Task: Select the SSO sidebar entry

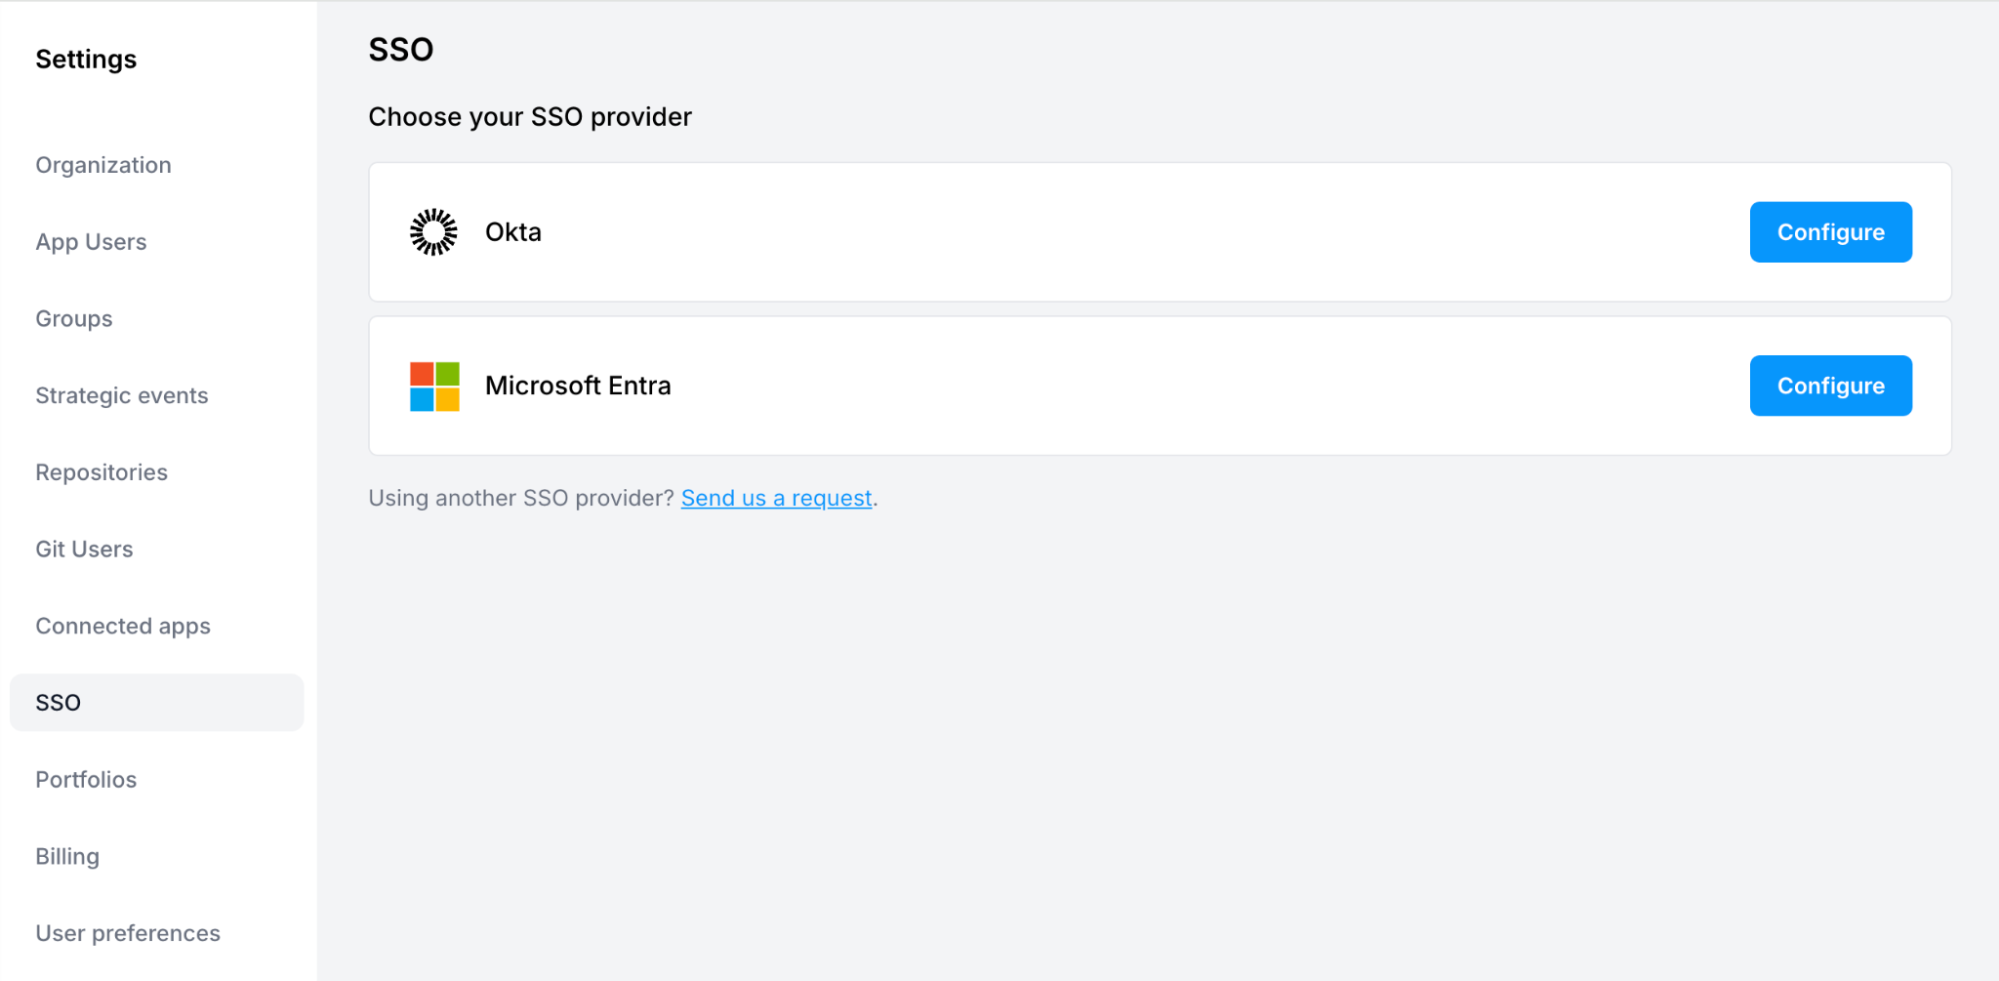Action: click(x=57, y=702)
